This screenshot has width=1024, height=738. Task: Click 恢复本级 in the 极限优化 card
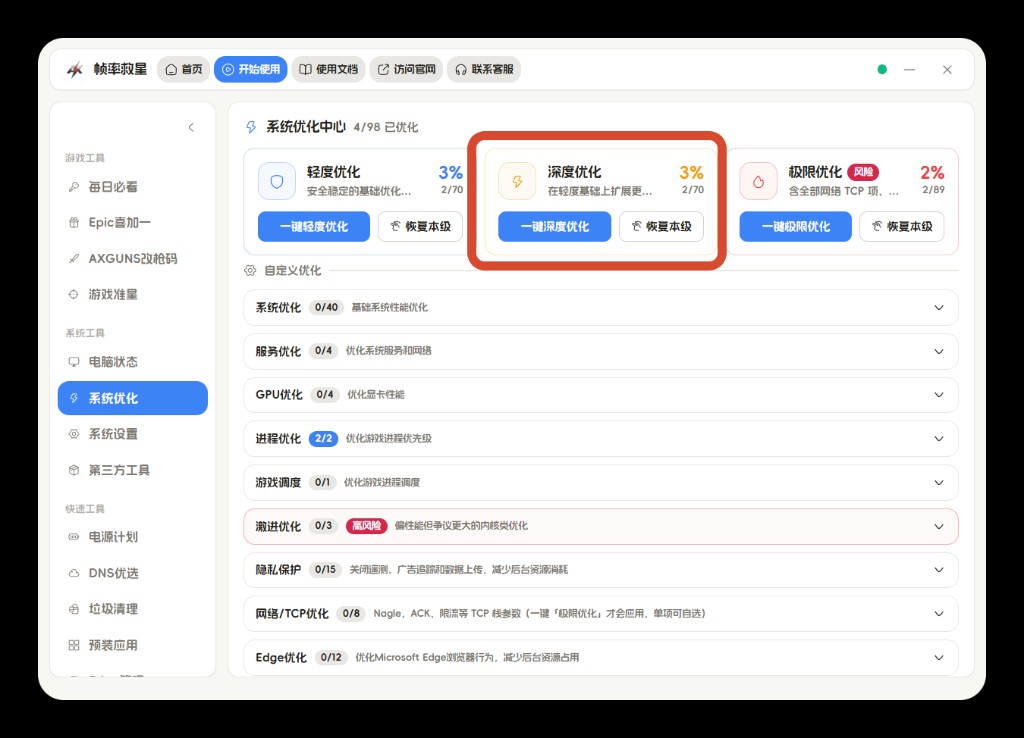coord(902,227)
